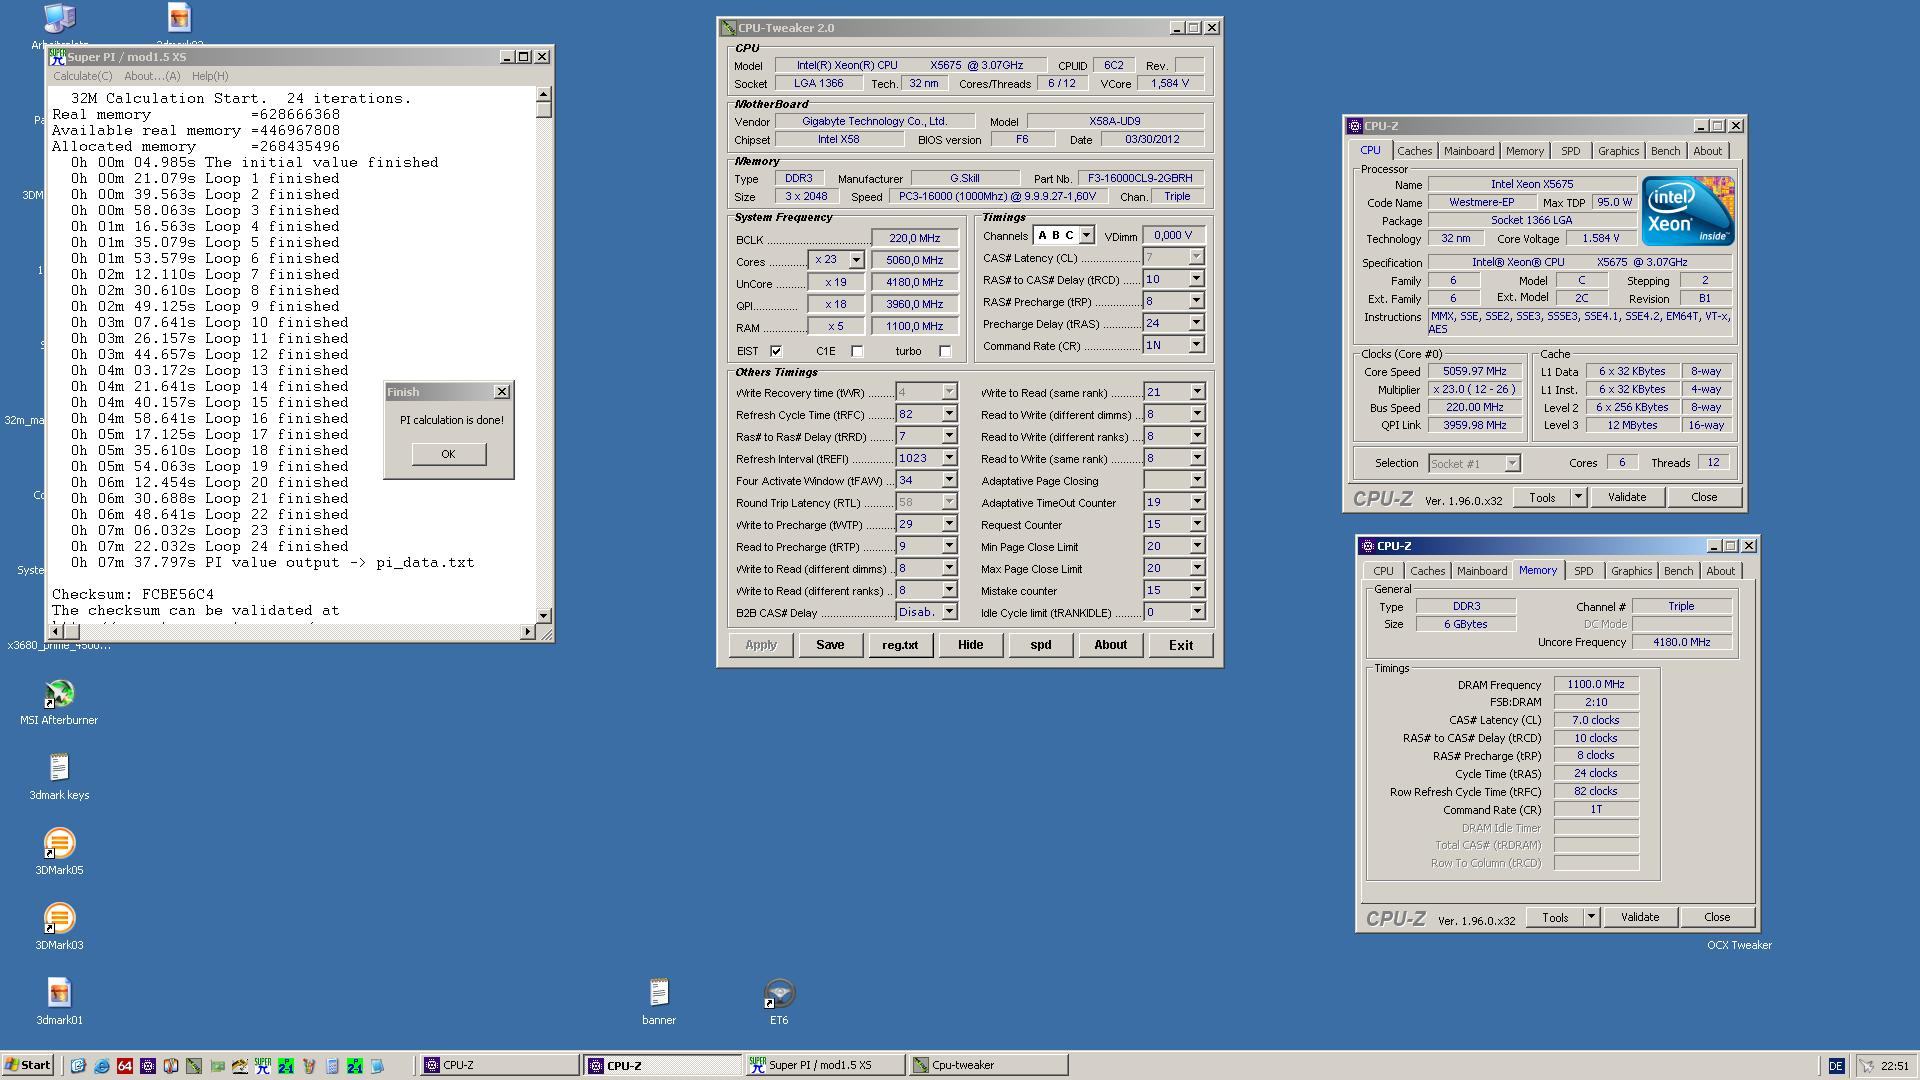The image size is (1920, 1080).
Task: Switch to Super PI taskbar button
Action: click(x=825, y=1065)
